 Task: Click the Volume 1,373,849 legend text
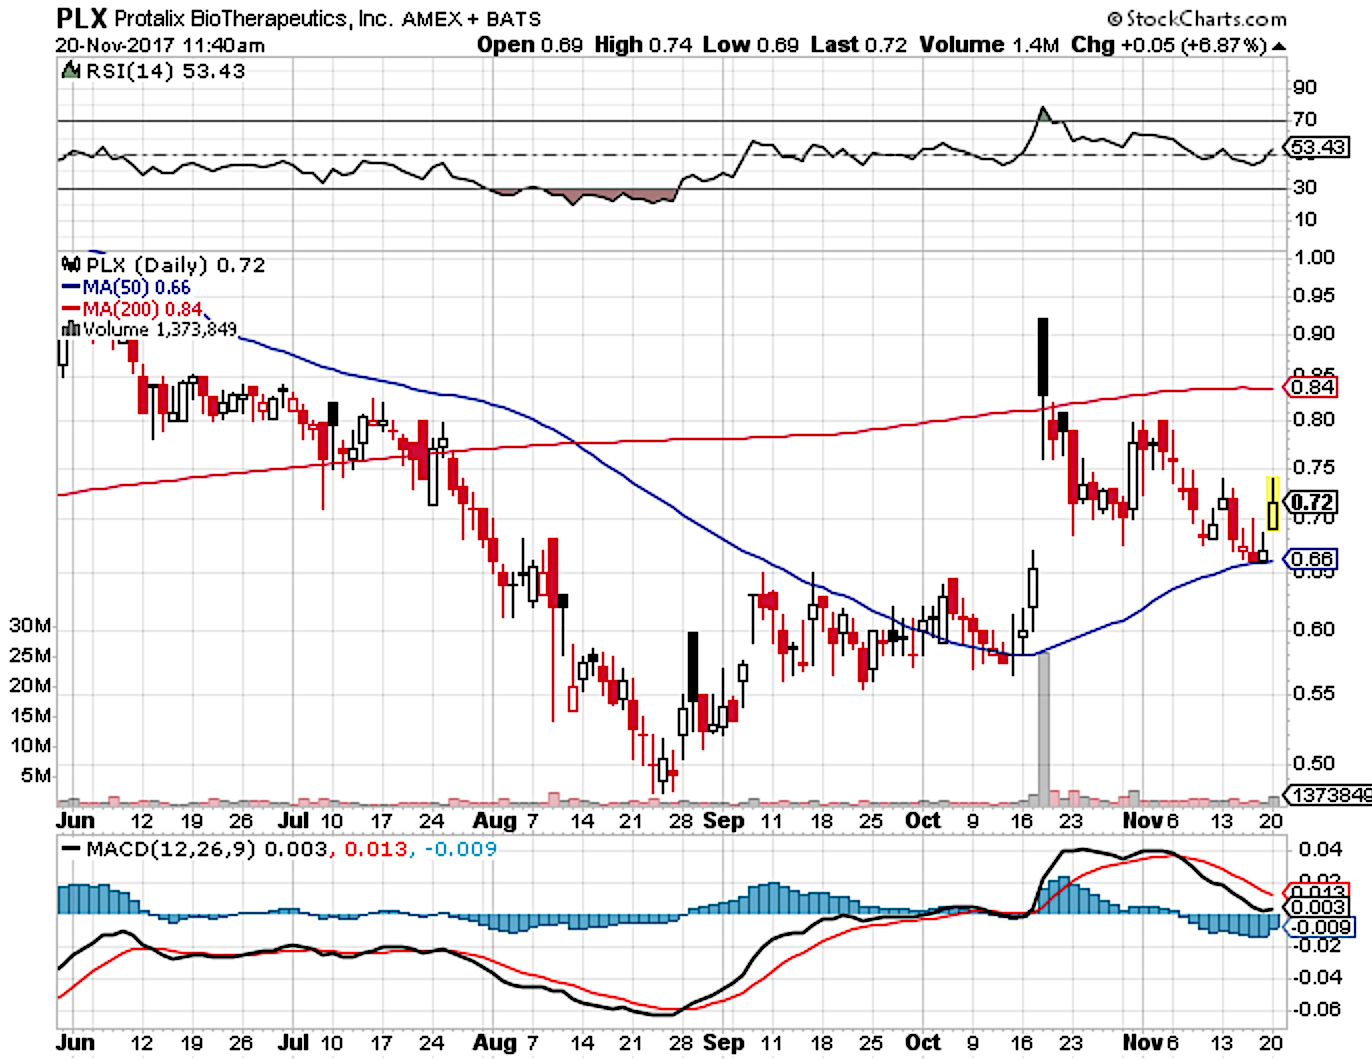(x=159, y=329)
